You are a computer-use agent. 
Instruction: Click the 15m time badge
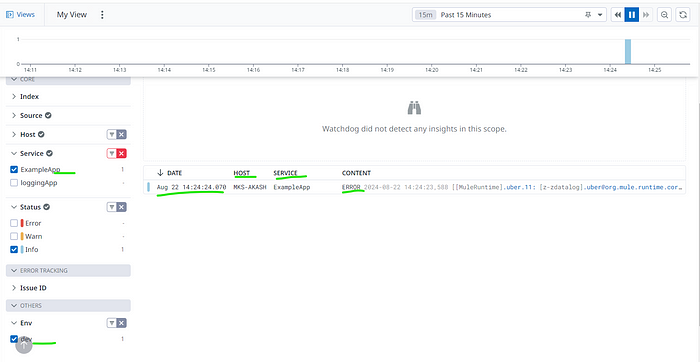point(425,15)
